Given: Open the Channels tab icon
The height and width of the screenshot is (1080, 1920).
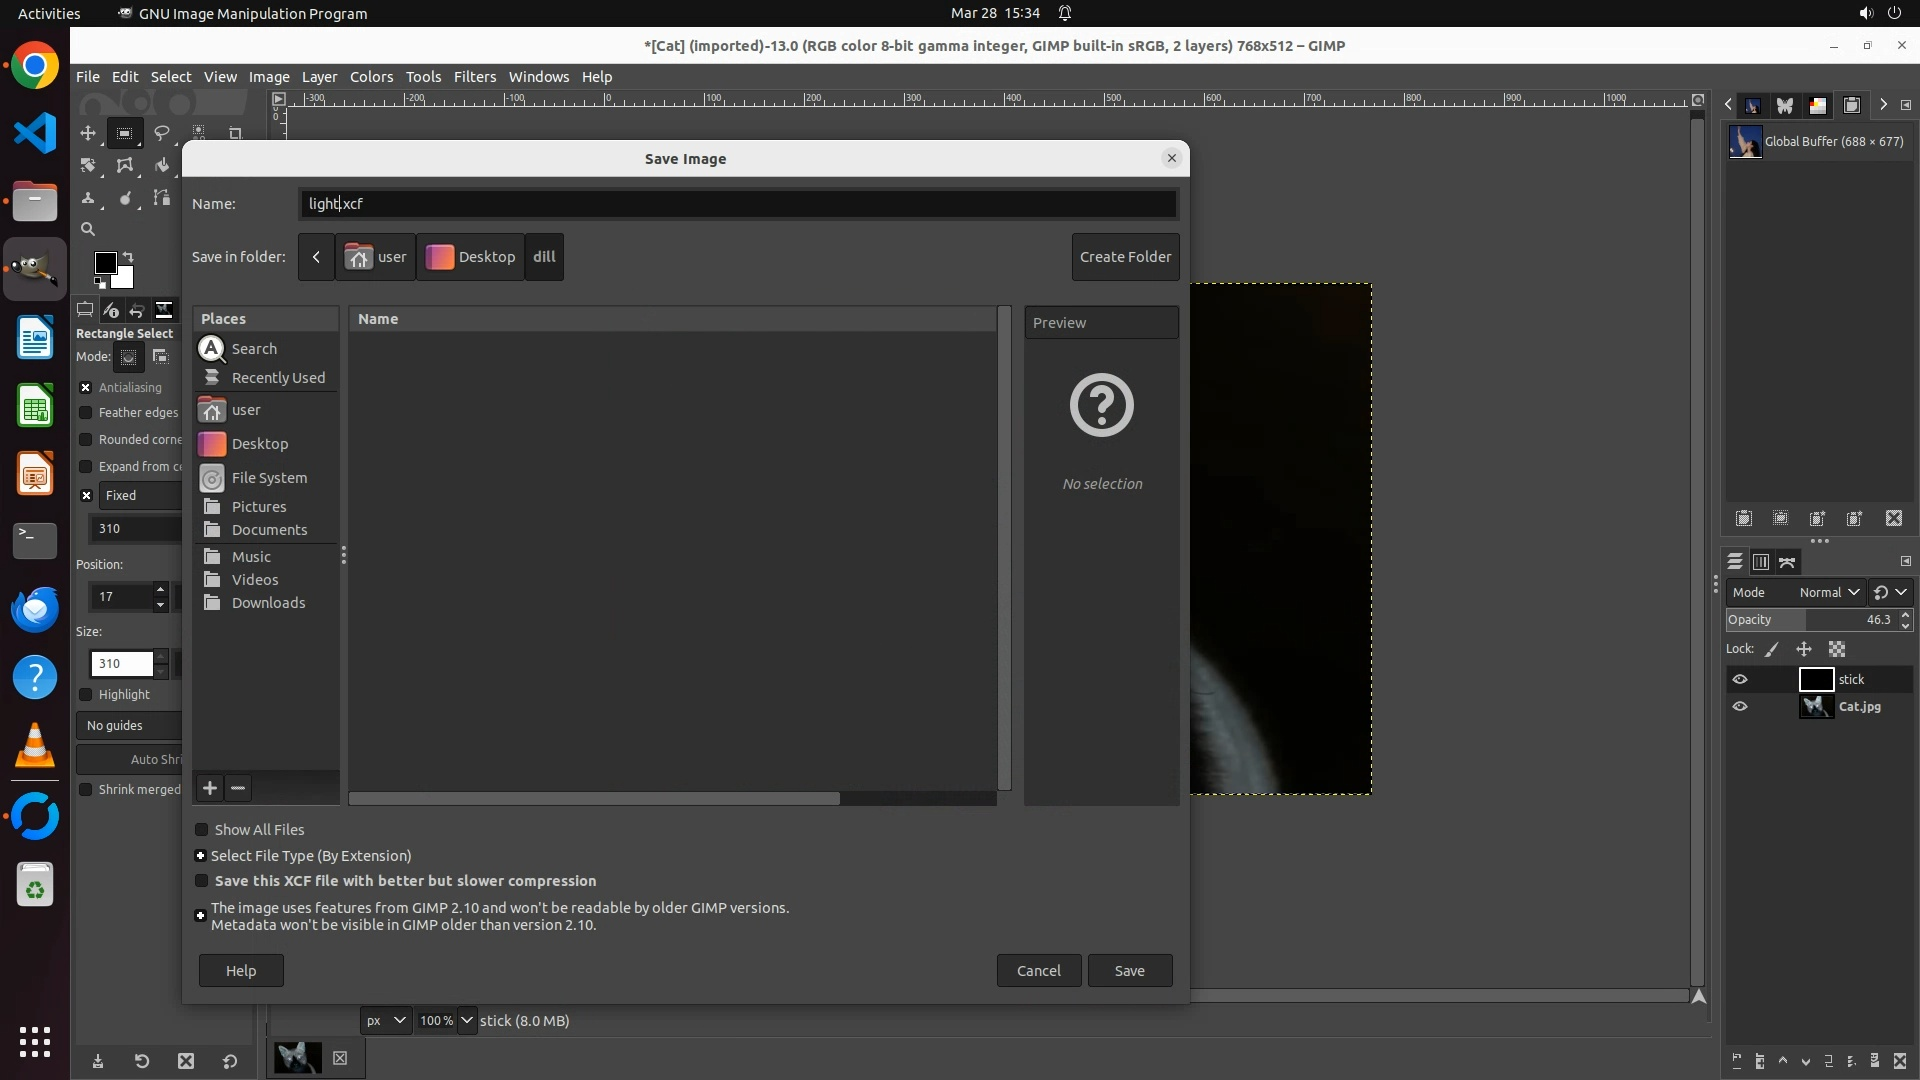Looking at the screenshot, I should [1761, 562].
